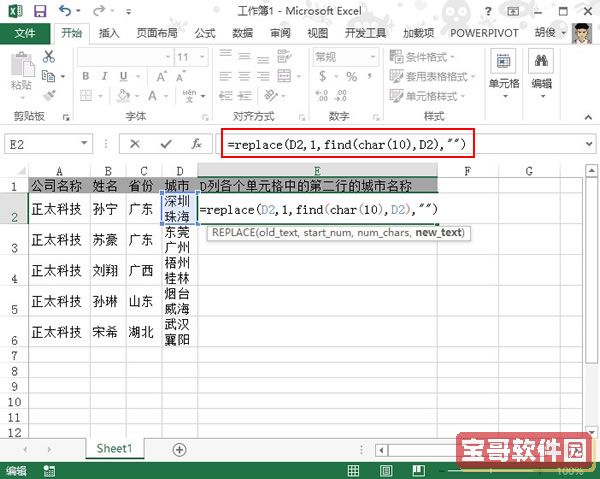Click the decrease indent icon
600x479 pixels.
click(225, 95)
